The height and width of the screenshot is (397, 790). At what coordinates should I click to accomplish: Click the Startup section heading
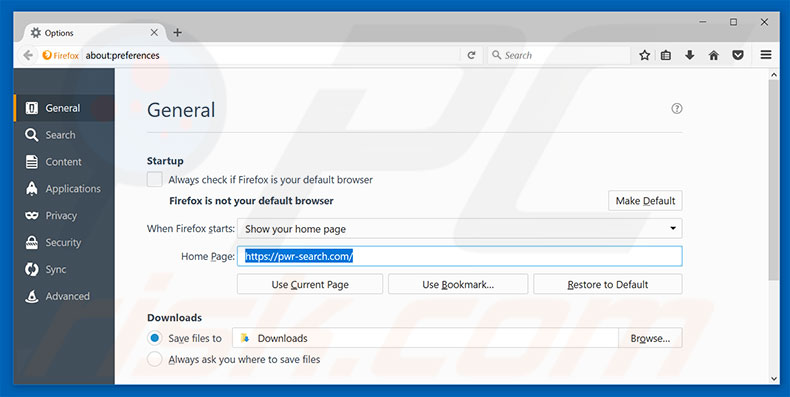click(165, 161)
